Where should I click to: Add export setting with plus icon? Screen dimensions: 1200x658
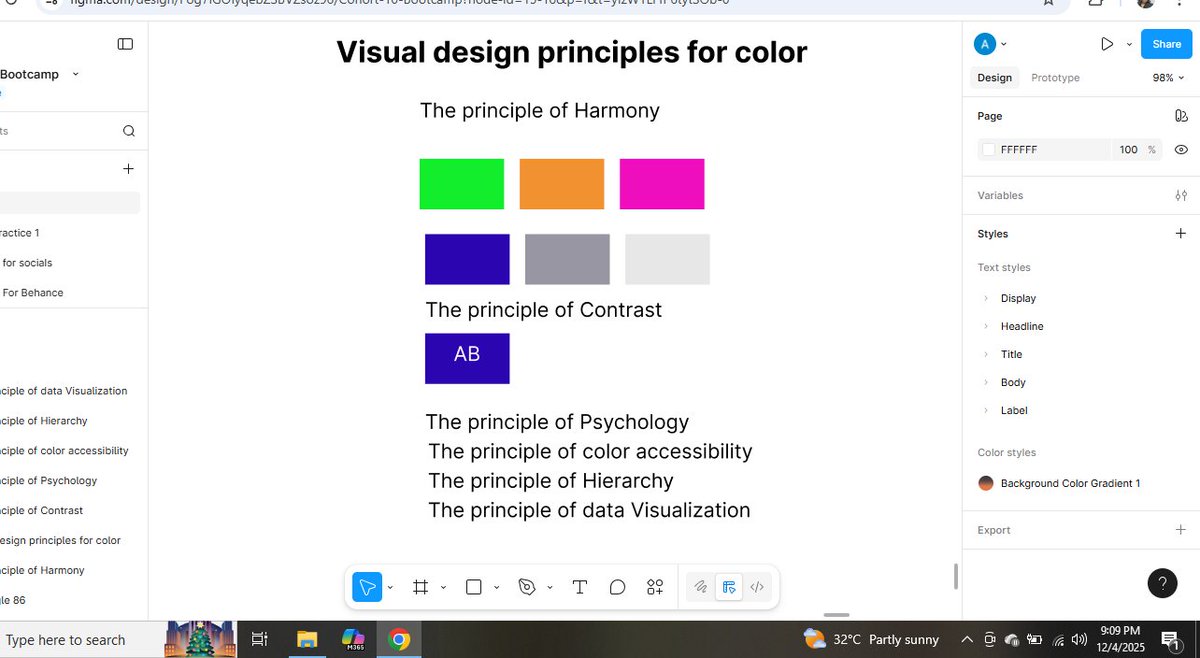(1181, 530)
